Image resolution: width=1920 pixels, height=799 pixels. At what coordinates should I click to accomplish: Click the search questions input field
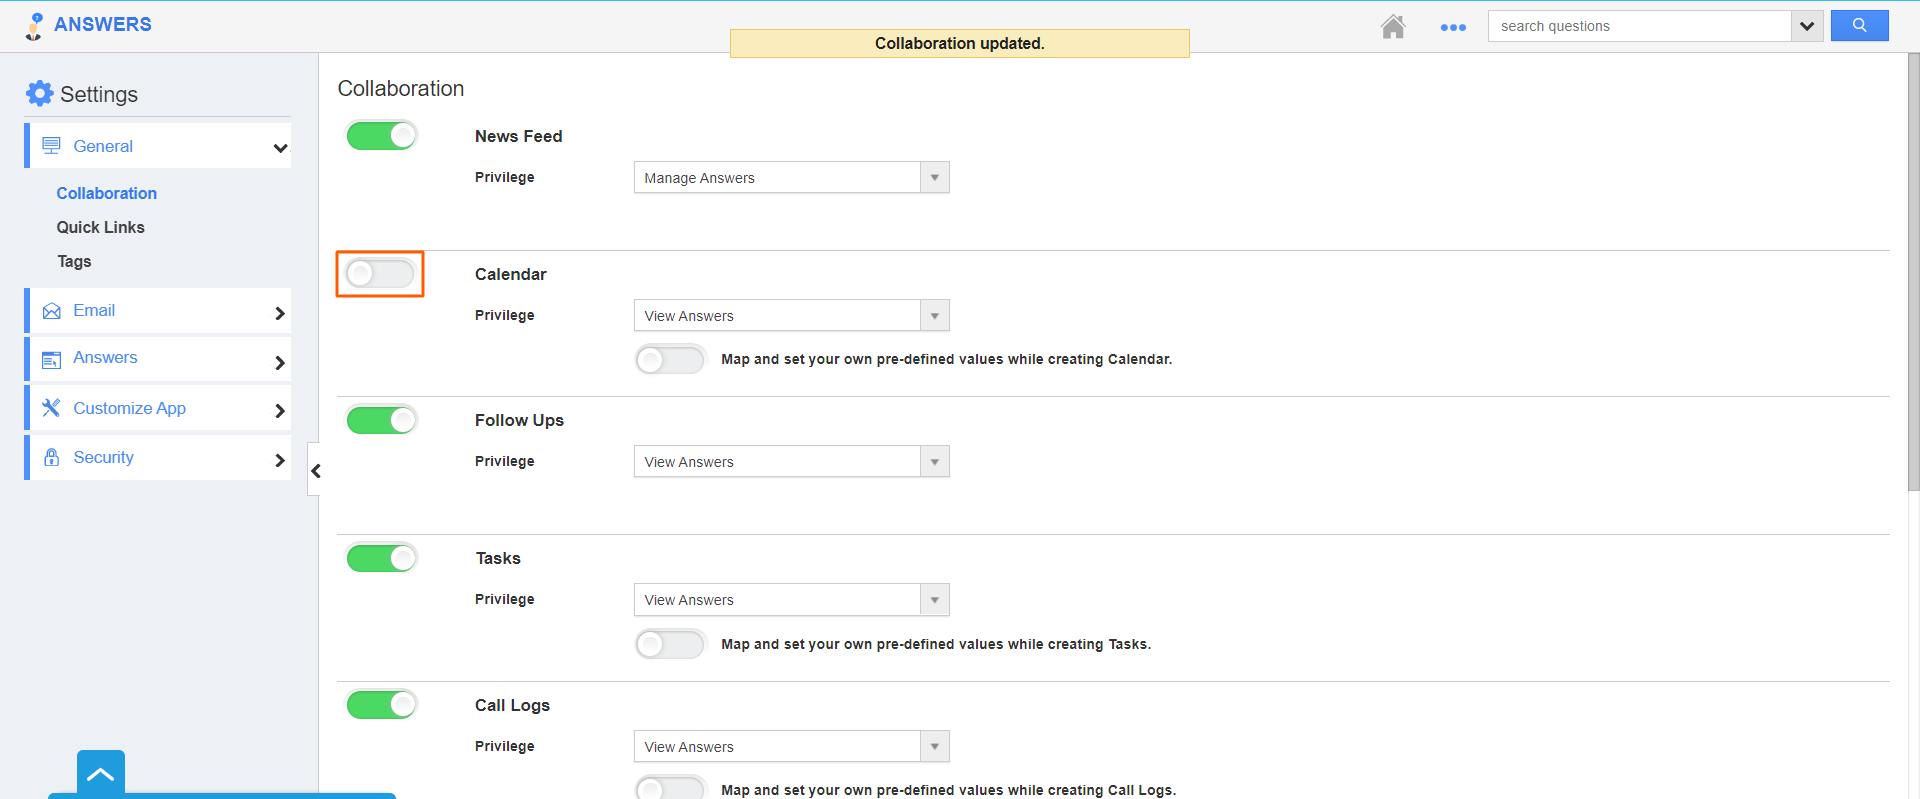pos(1640,26)
